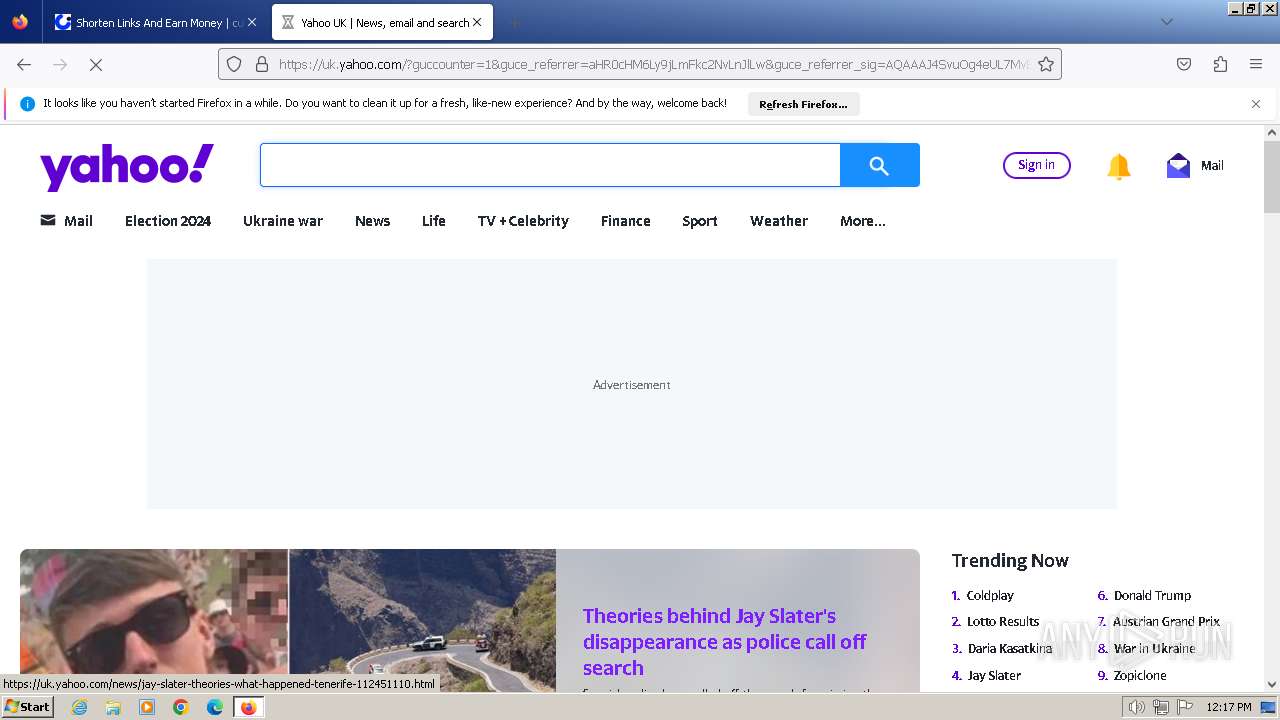Image resolution: width=1280 pixels, height=720 pixels.
Task: Click the Yahoo logo
Action: coord(127,167)
